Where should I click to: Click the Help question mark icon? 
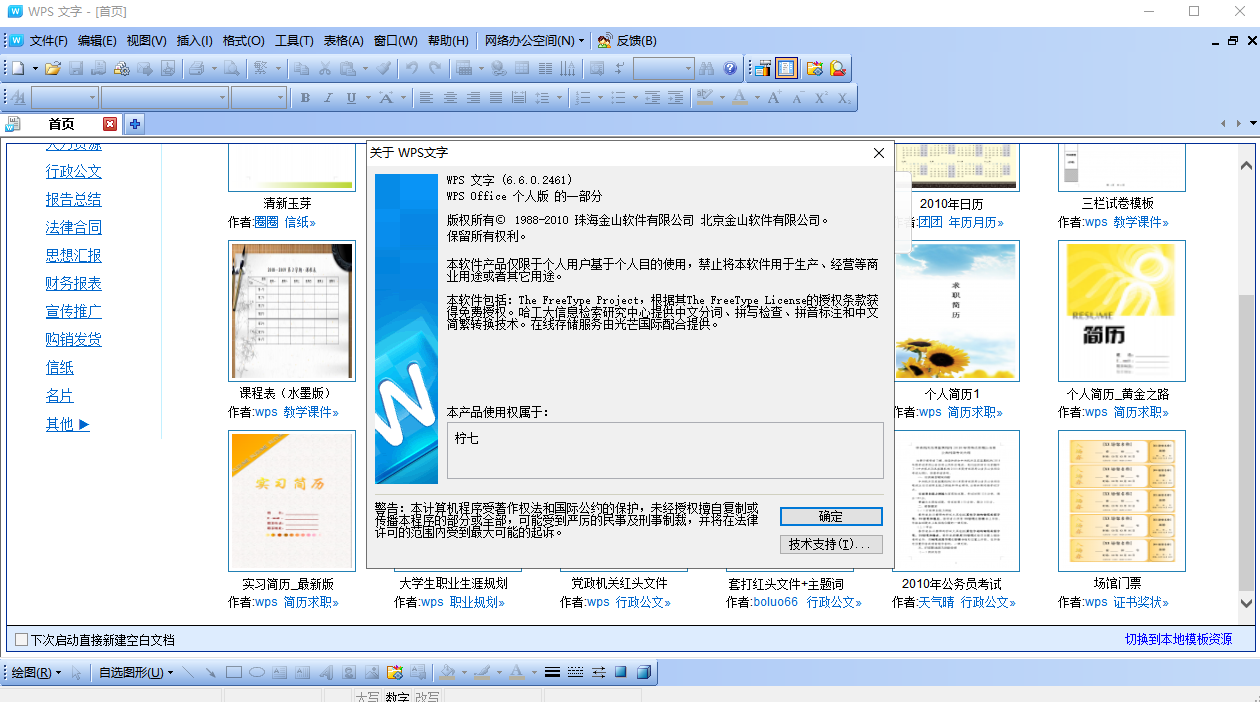pos(730,68)
